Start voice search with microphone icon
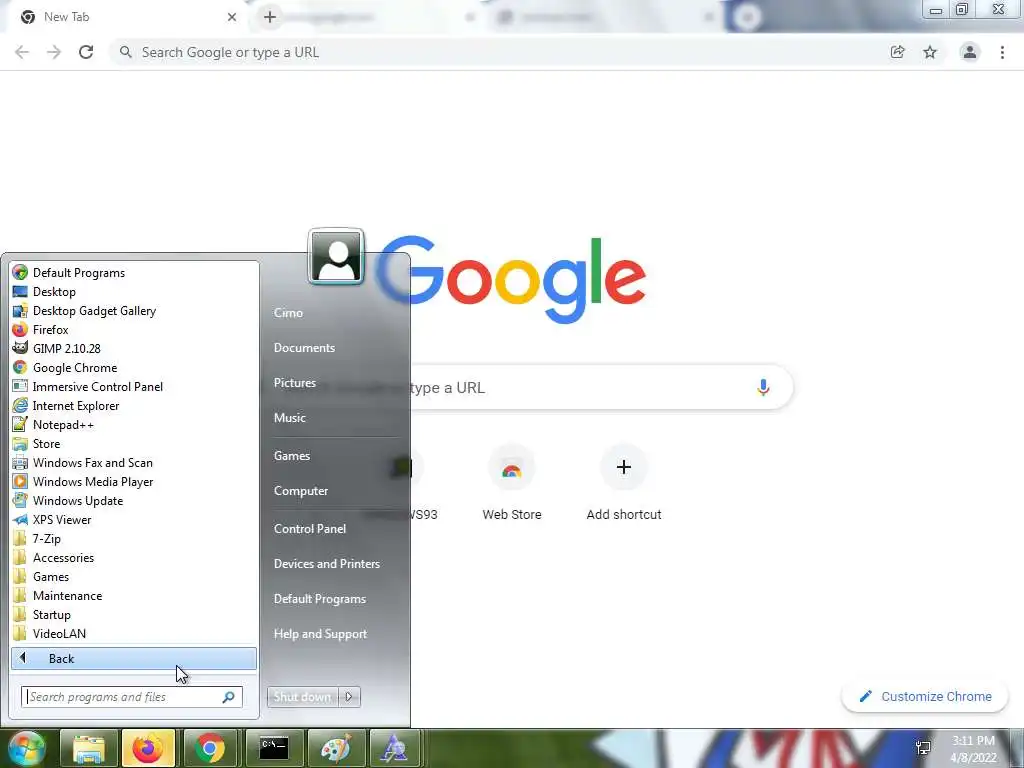The width and height of the screenshot is (1024, 768). coord(763,387)
